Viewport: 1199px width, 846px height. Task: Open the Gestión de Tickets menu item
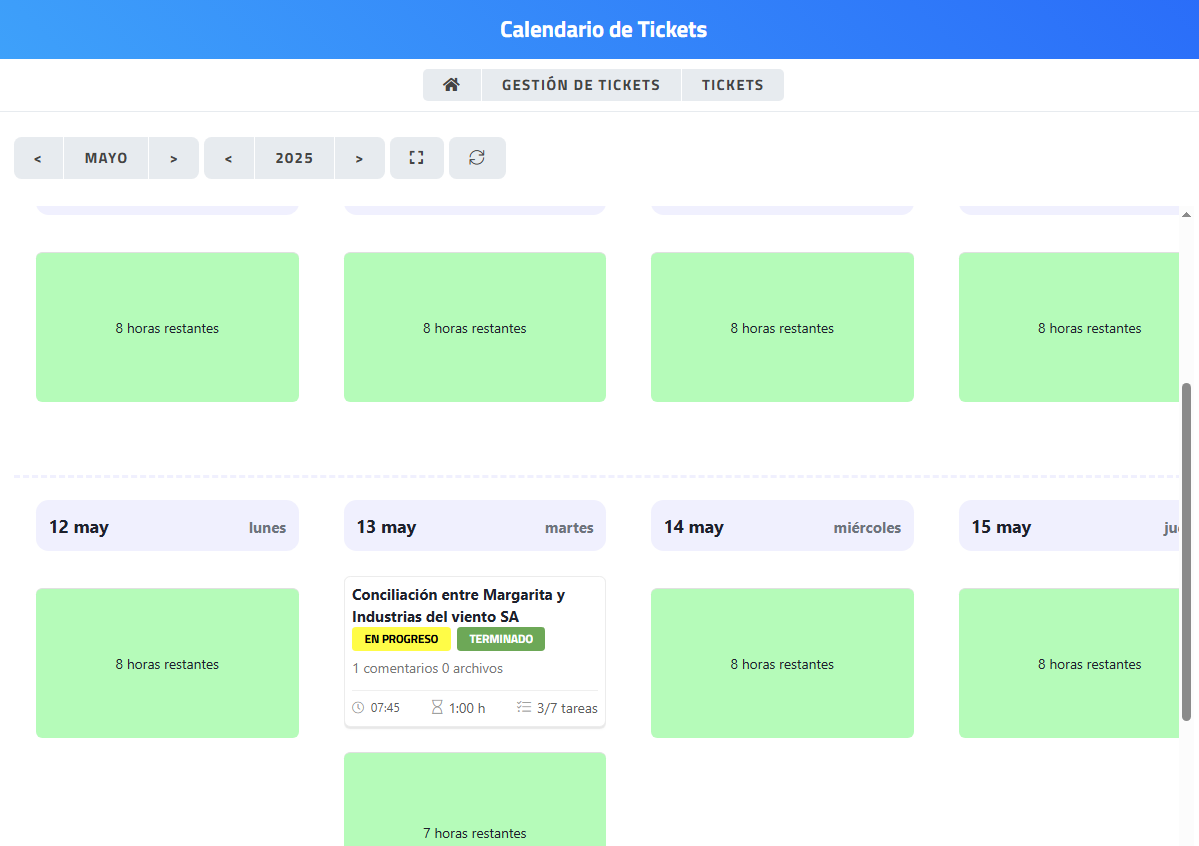click(x=581, y=85)
